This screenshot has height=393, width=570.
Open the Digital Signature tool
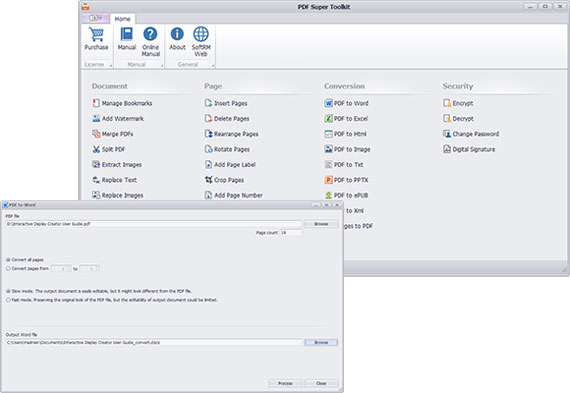tap(469, 149)
